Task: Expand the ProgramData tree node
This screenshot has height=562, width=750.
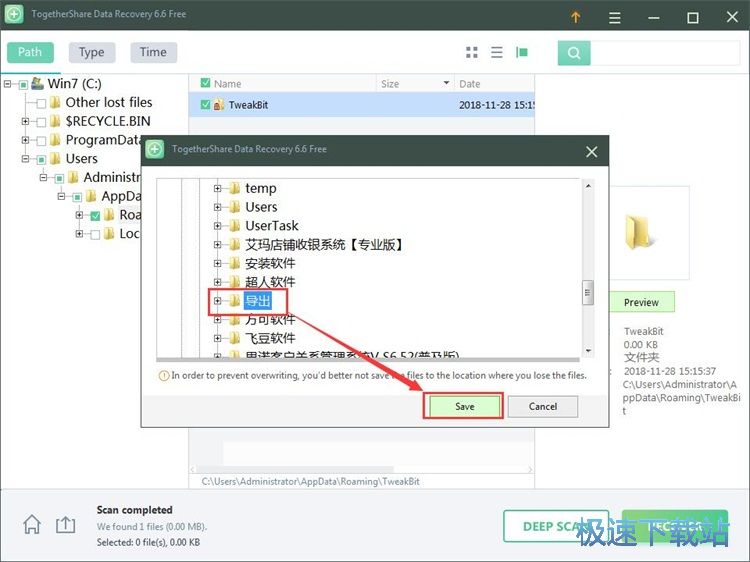Action: [25, 140]
